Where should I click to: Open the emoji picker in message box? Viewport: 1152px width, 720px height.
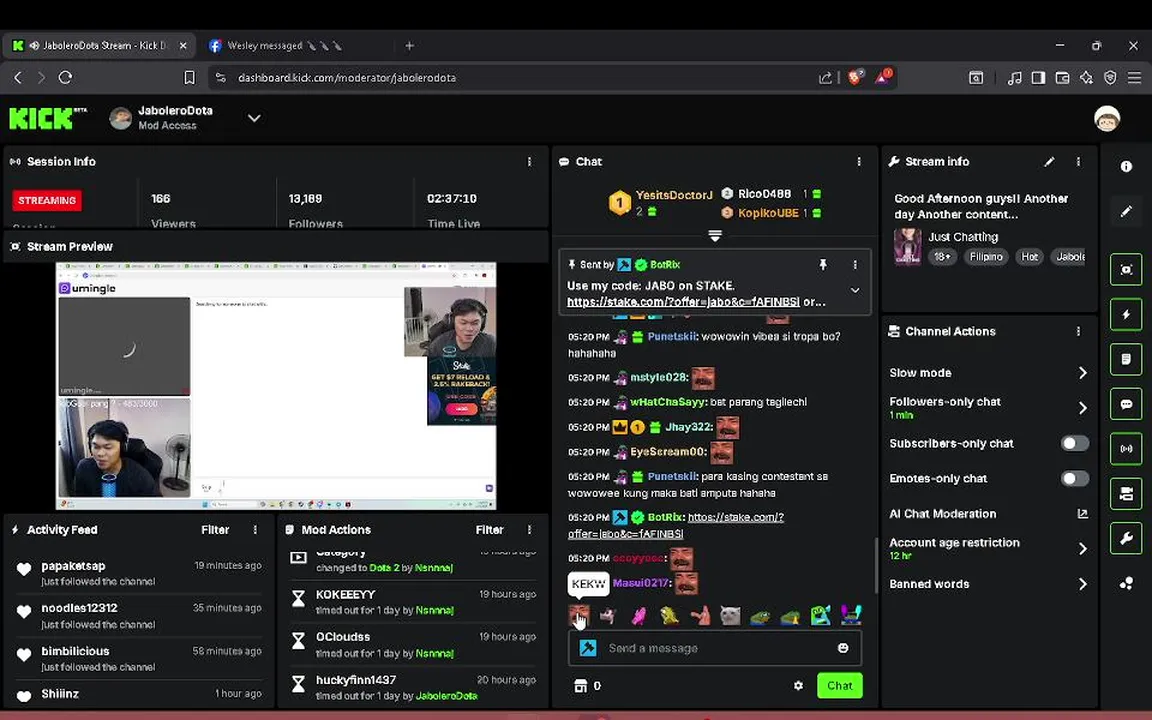tap(843, 648)
